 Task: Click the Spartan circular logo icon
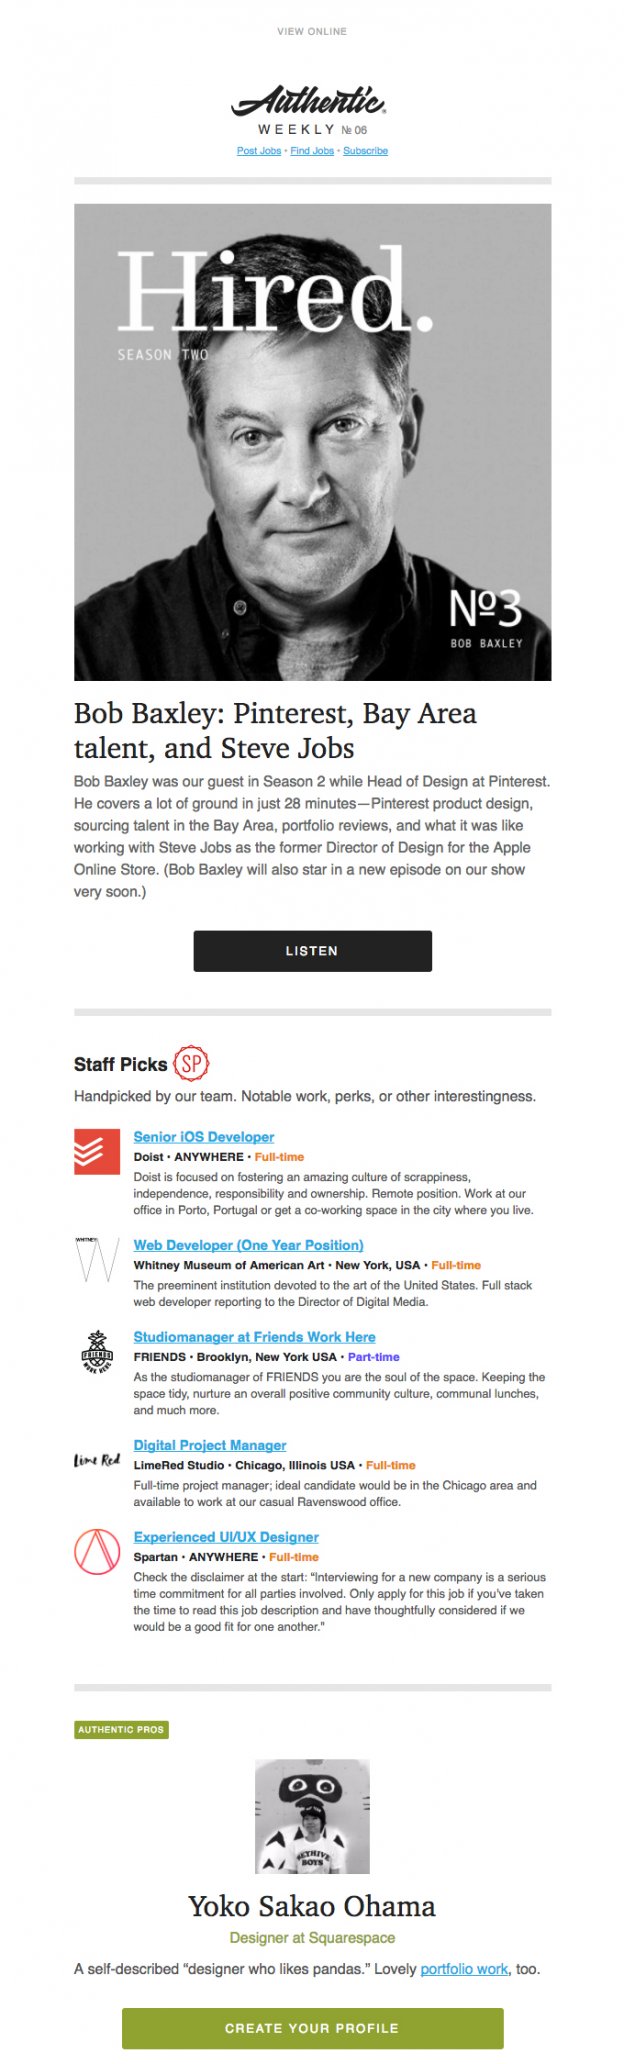tap(96, 1551)
